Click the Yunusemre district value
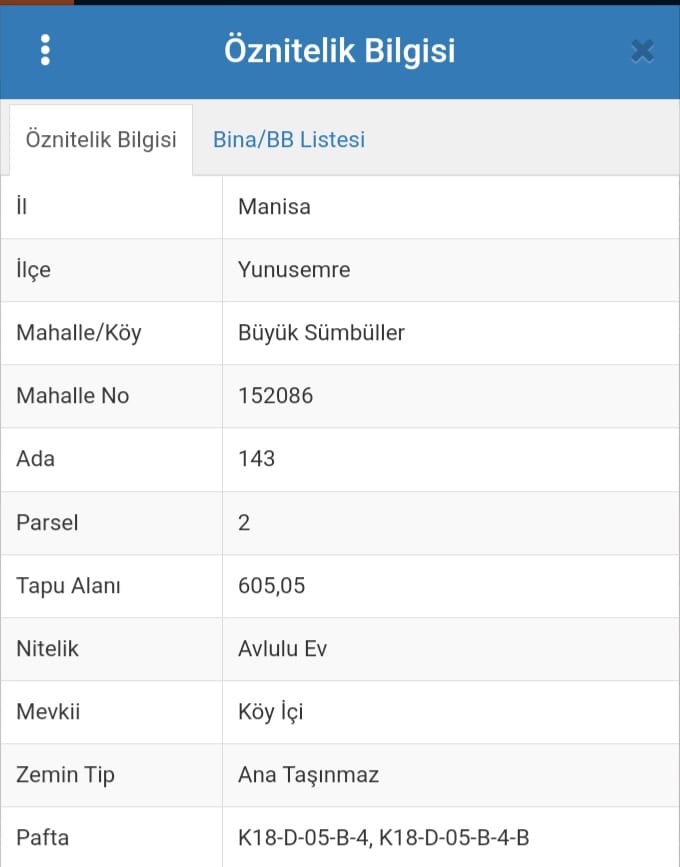 tap(294, 269)
